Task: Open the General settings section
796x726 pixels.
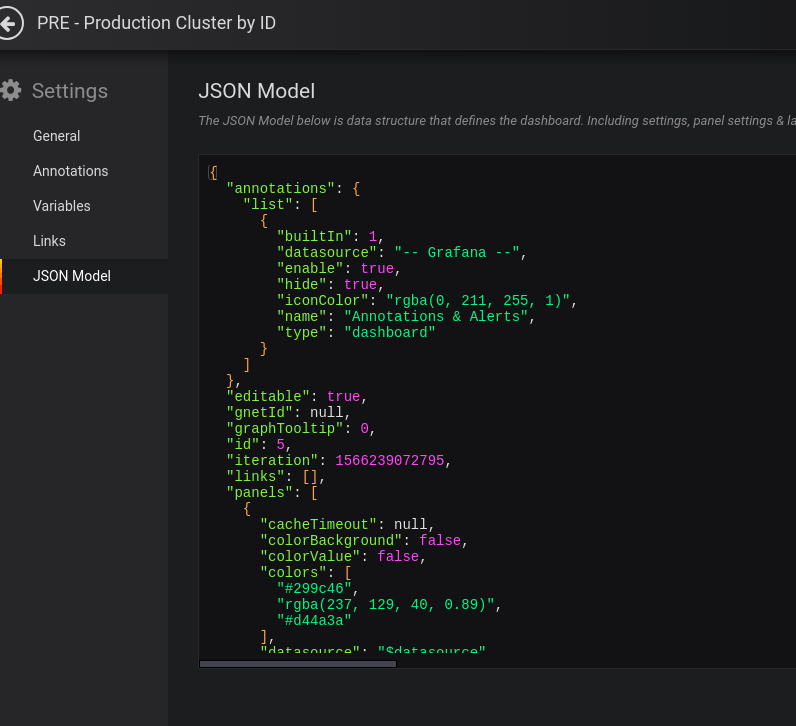Action: tap(56, 136)
